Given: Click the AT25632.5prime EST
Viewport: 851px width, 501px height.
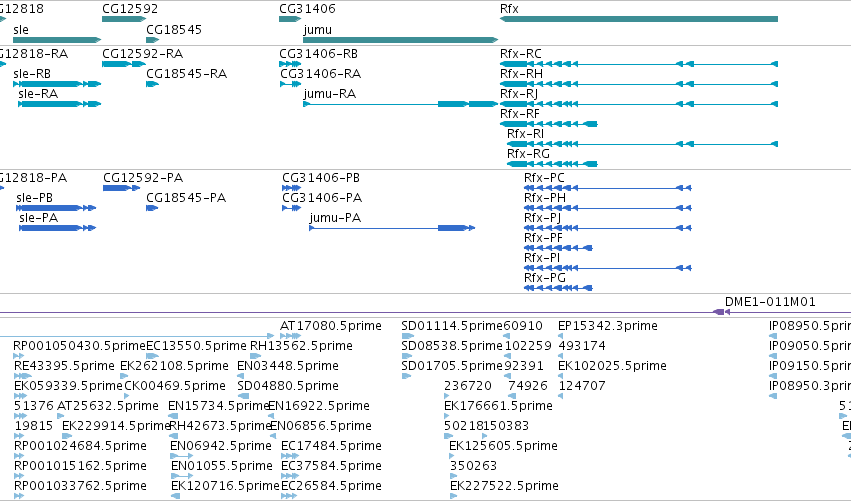Looking at the screenshot, I should click(x=107, y=407).
